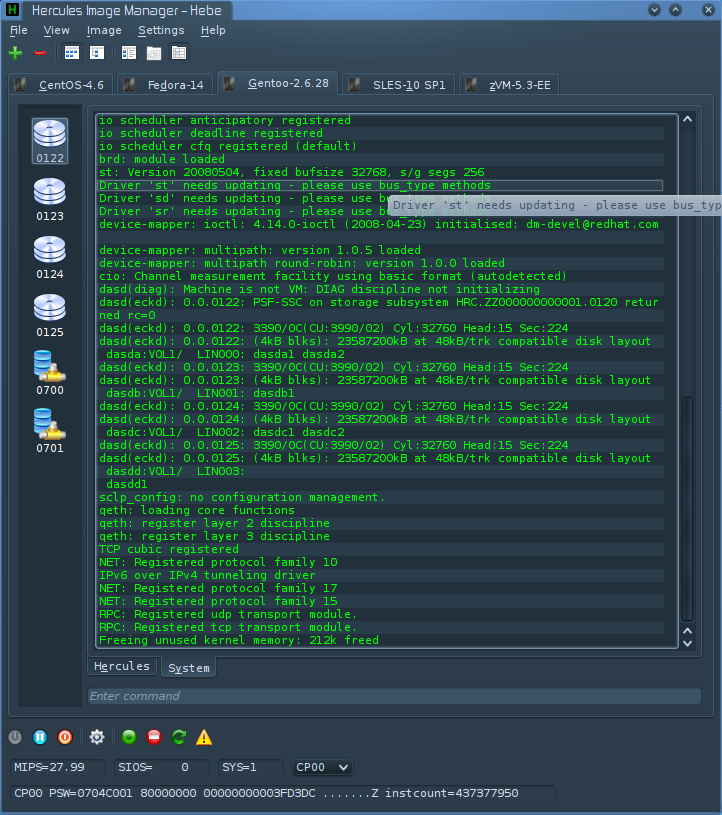Click the green restart arrow icon
Image resolution: width=722 pixels, height=815 pixels.
(x=179, y=737)
